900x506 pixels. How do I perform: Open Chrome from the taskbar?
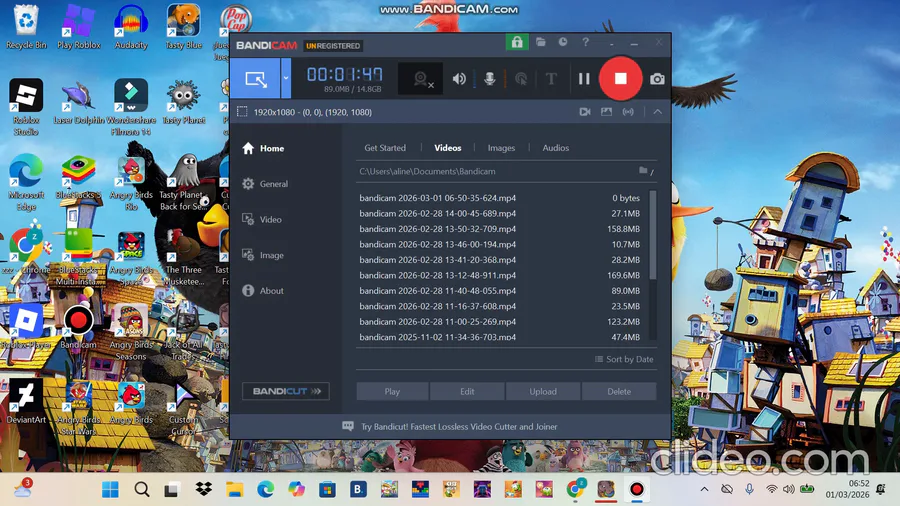point(575,489)
